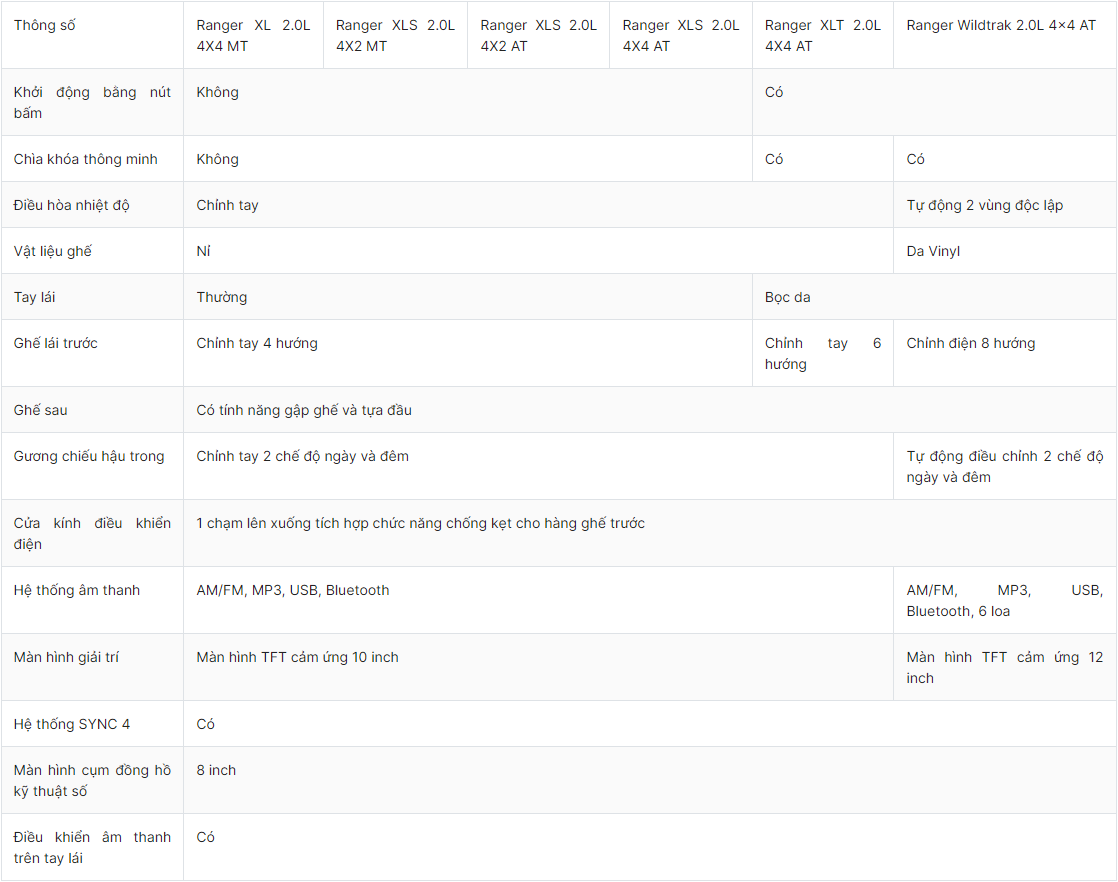Screen dimensions: 1118x882
Task: Click "Tự động 2 vùng độc lập"
Action: [985, 205]
